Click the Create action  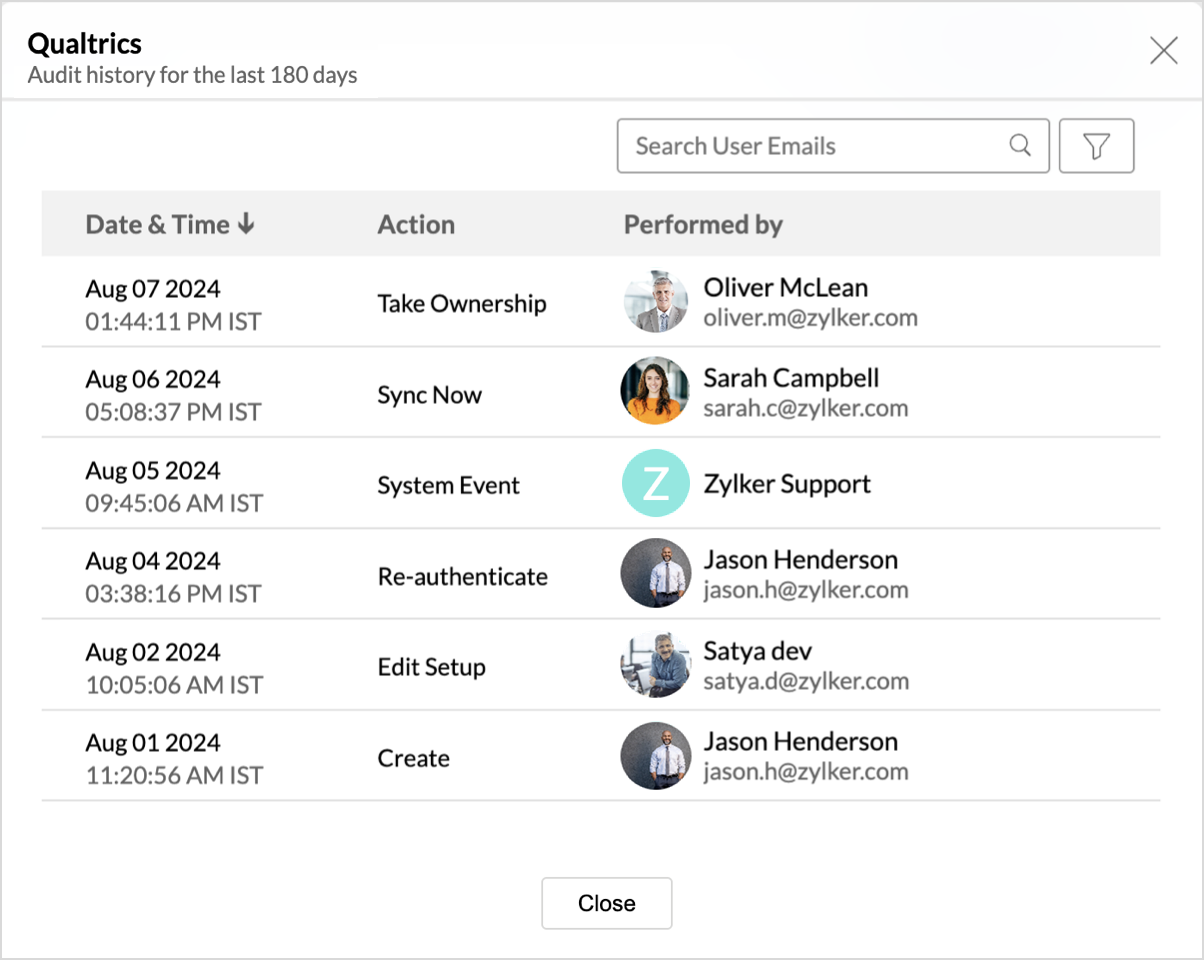tap(414, 758)
